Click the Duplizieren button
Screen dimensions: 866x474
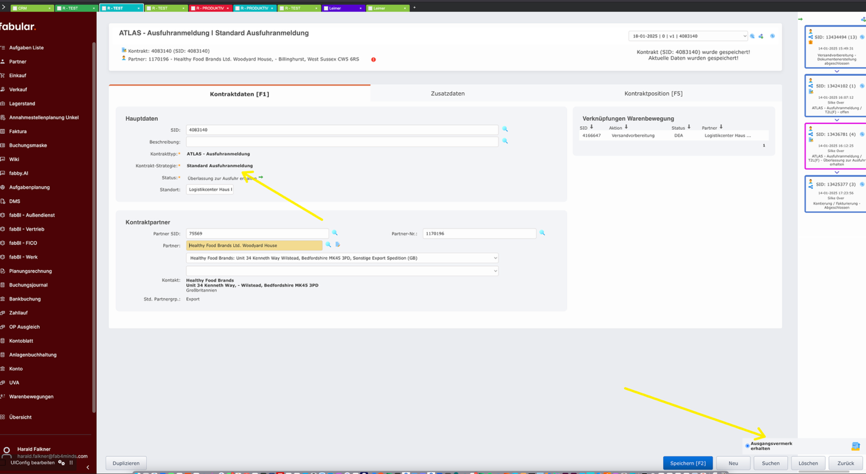click(x=126, y=463)
